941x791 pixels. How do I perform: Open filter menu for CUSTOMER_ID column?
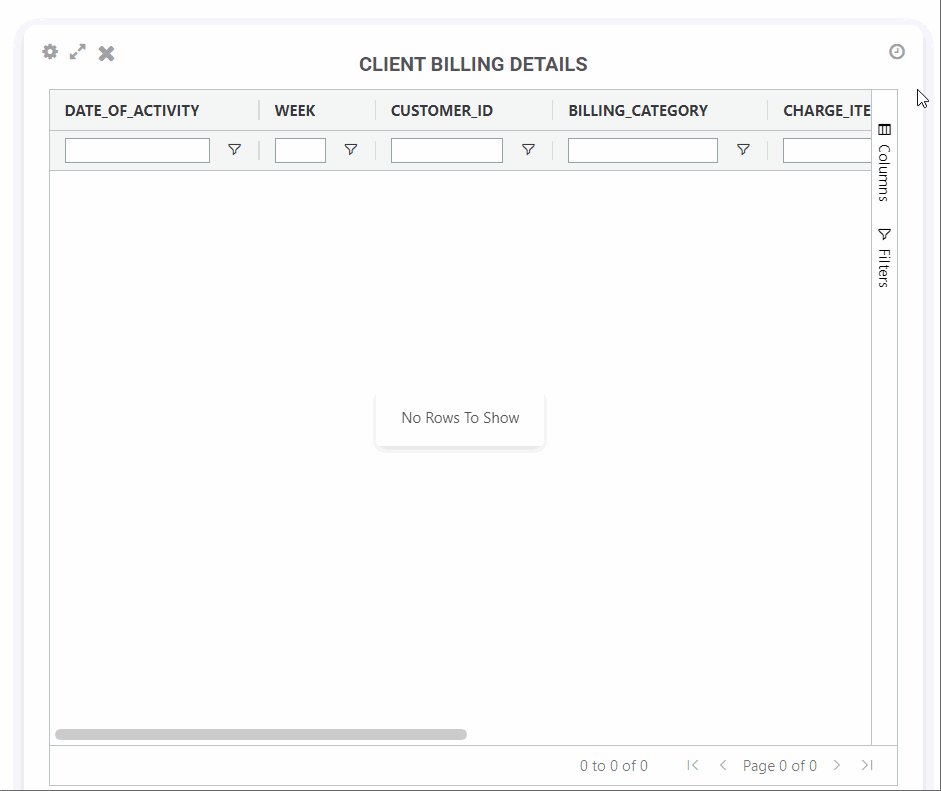tap(528, 150)
